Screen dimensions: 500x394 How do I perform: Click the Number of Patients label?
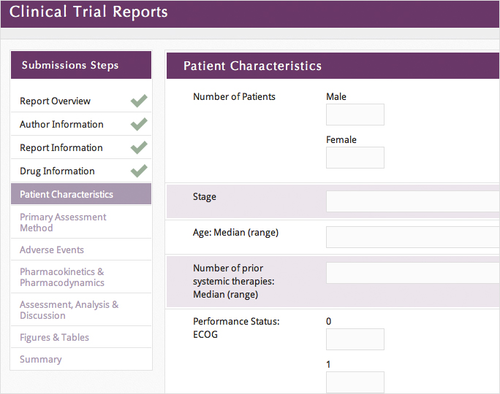pos(234,97)
